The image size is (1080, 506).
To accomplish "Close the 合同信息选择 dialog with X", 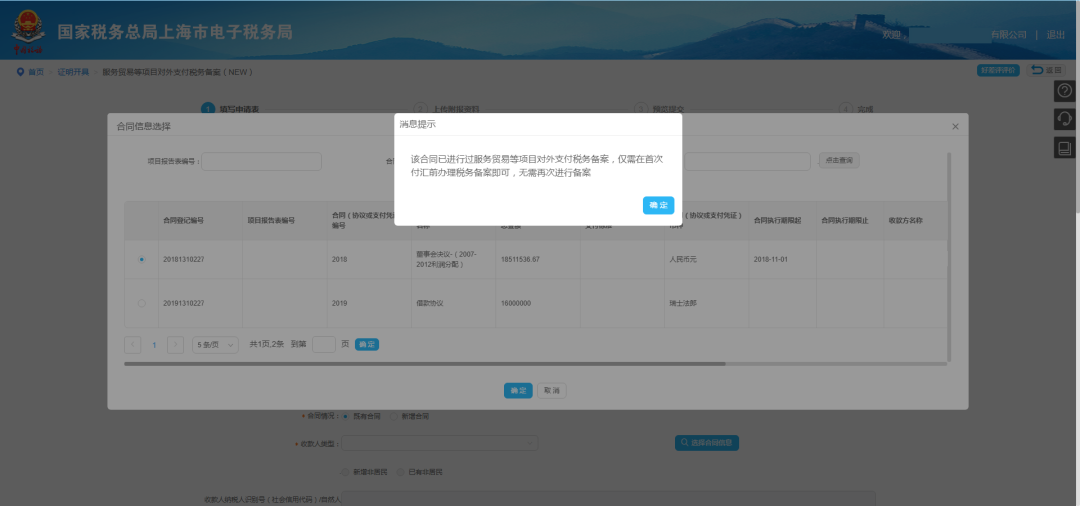I will pyautogui.click(x=955, y=127).
